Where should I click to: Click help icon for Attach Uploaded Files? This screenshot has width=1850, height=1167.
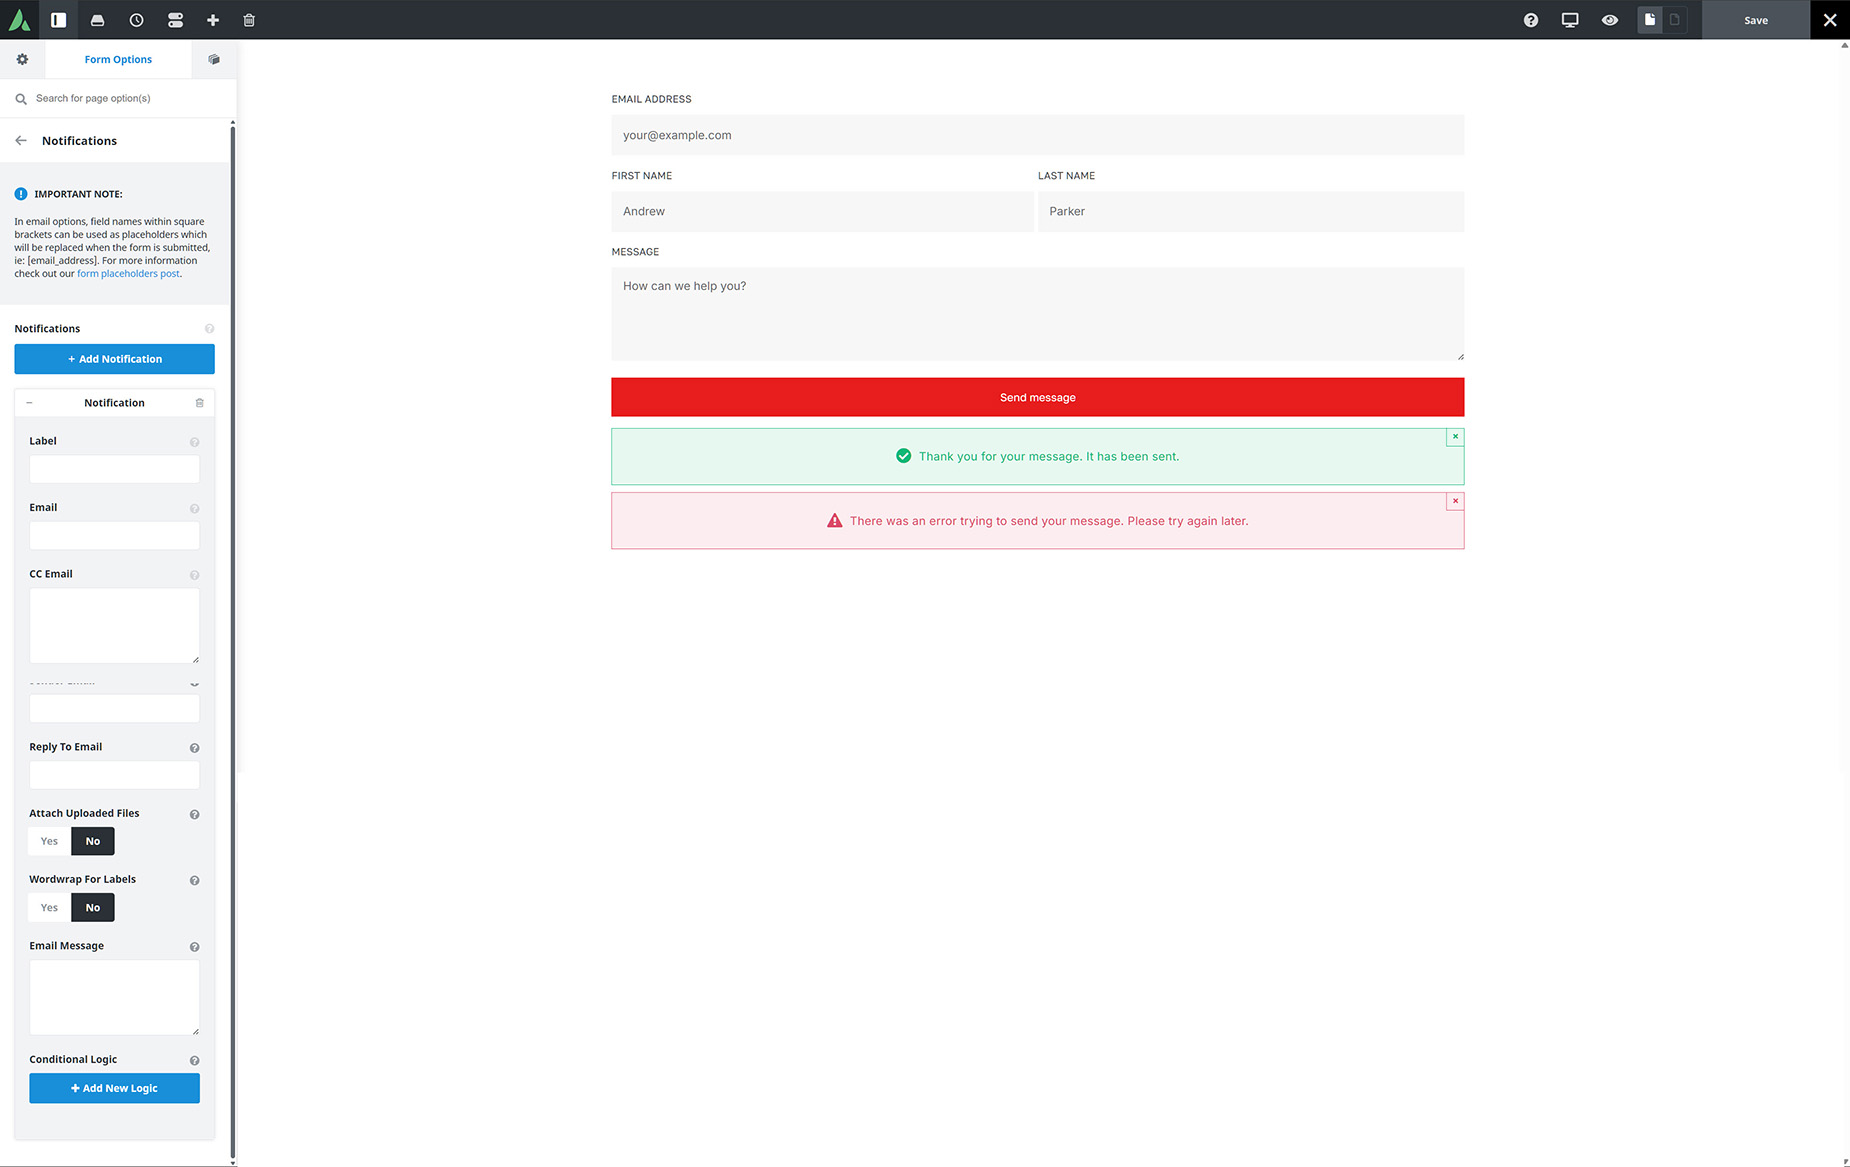click(194, 814)
